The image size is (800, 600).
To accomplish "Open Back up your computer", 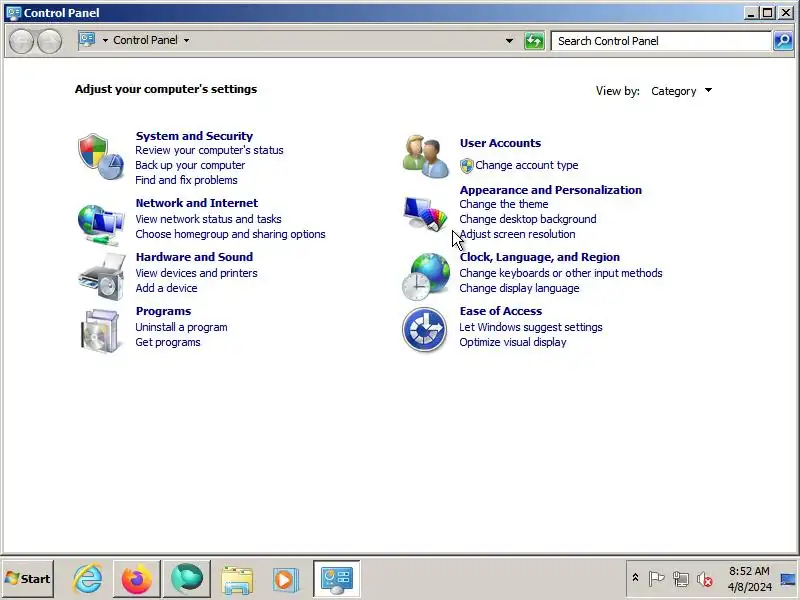I will pyautogui.click(x=190, y=165).
